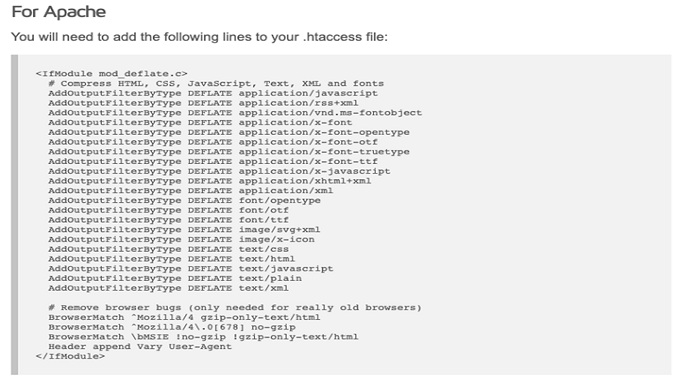
Task: Click the application/vnd.ms-fontobject line
Action: tap(235, 112)
